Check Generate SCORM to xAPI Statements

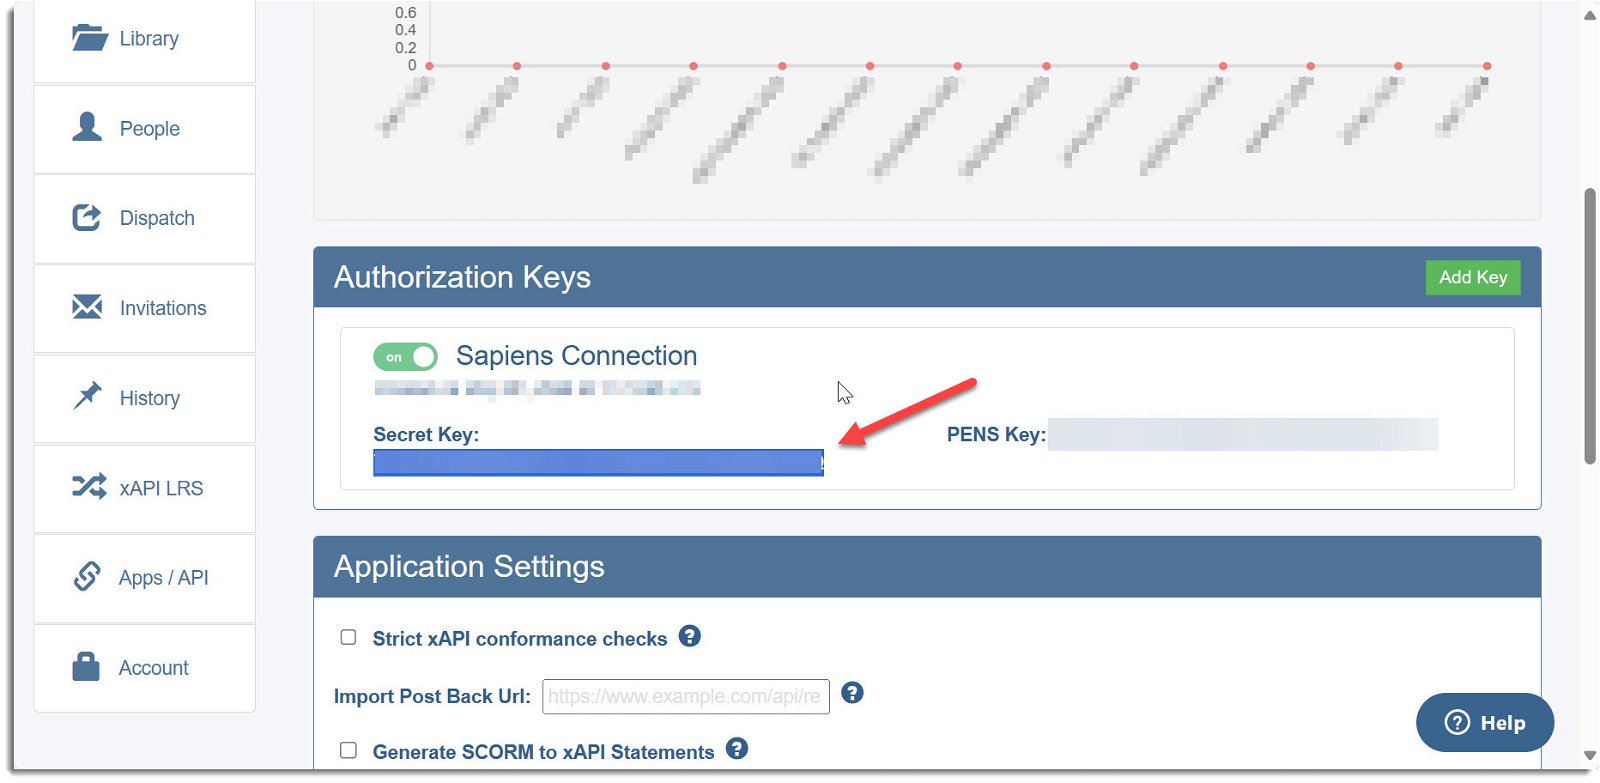pos(347,749)
